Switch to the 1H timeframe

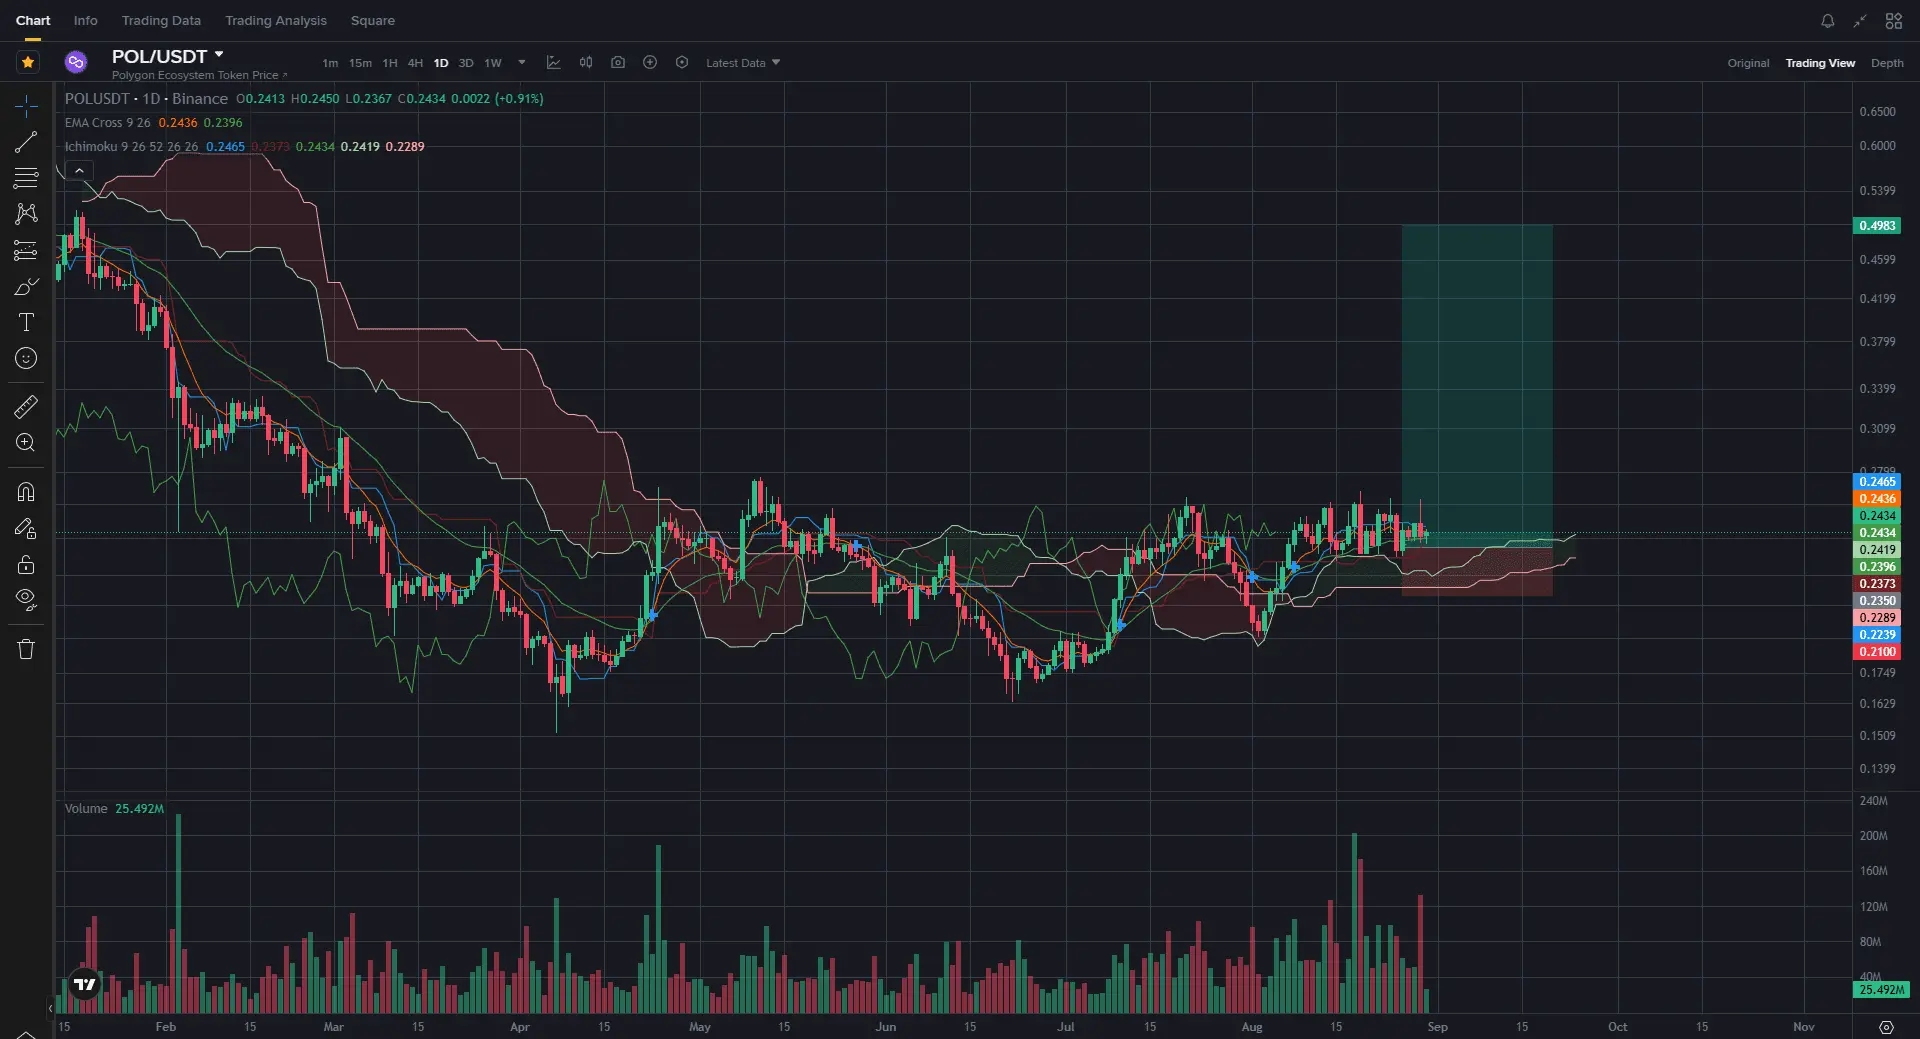pos(390,63)
